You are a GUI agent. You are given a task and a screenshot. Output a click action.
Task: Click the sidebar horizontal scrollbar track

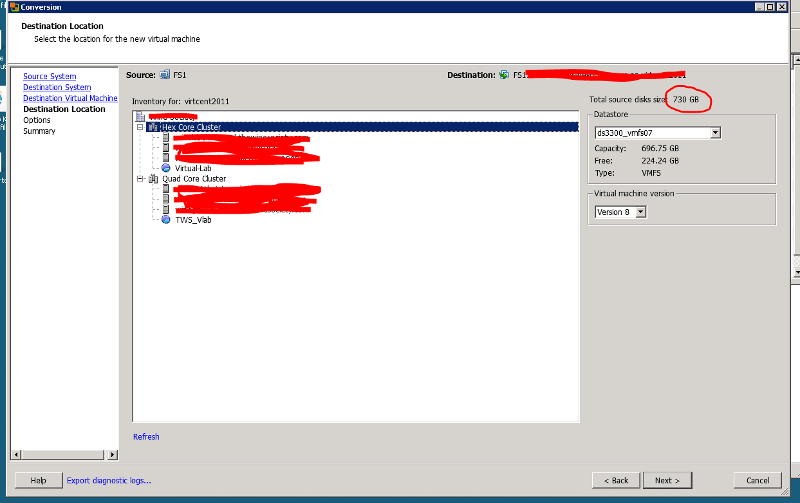point(65,455)
